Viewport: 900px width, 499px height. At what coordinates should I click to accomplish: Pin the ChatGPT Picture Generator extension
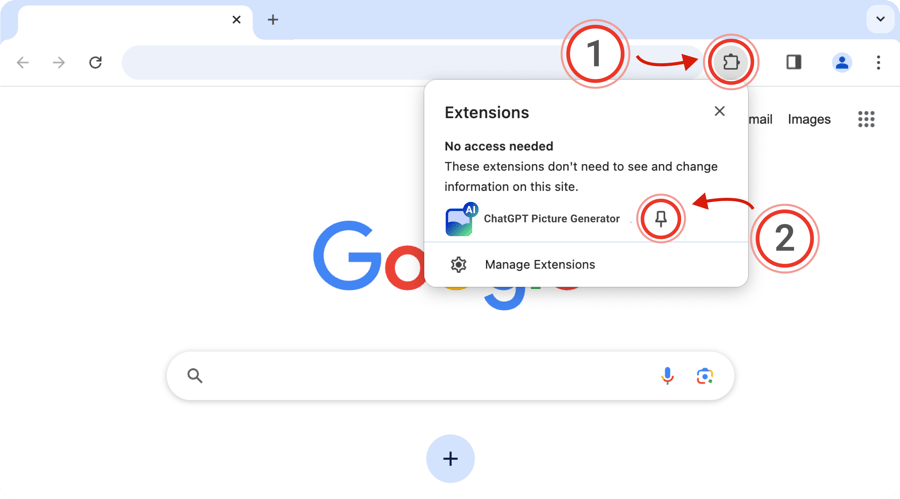[661, 218]
